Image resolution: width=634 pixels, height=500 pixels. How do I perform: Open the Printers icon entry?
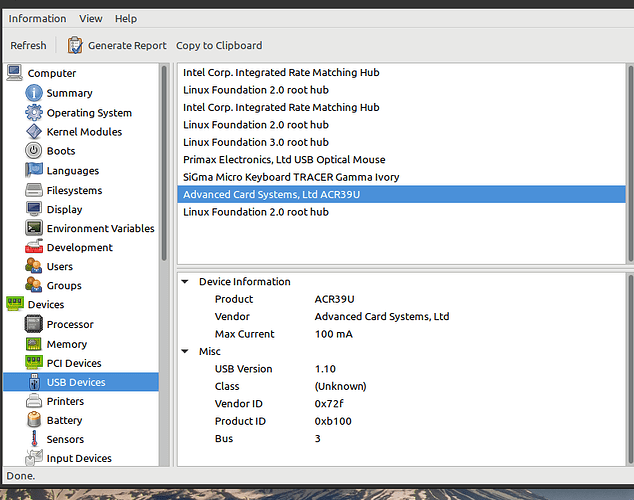tap(34, 401)
